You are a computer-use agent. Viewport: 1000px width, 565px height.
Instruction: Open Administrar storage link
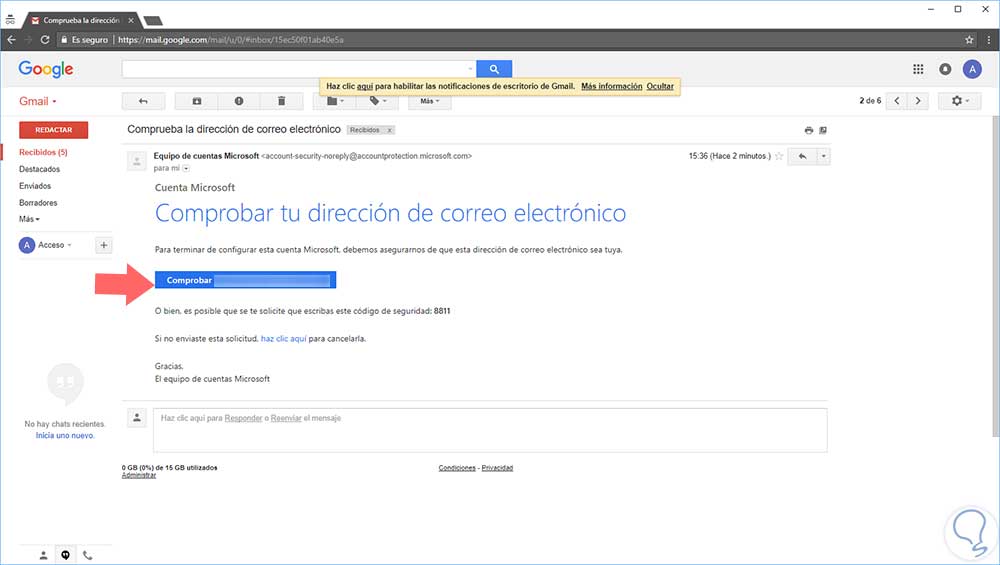(x=139, y=475)
